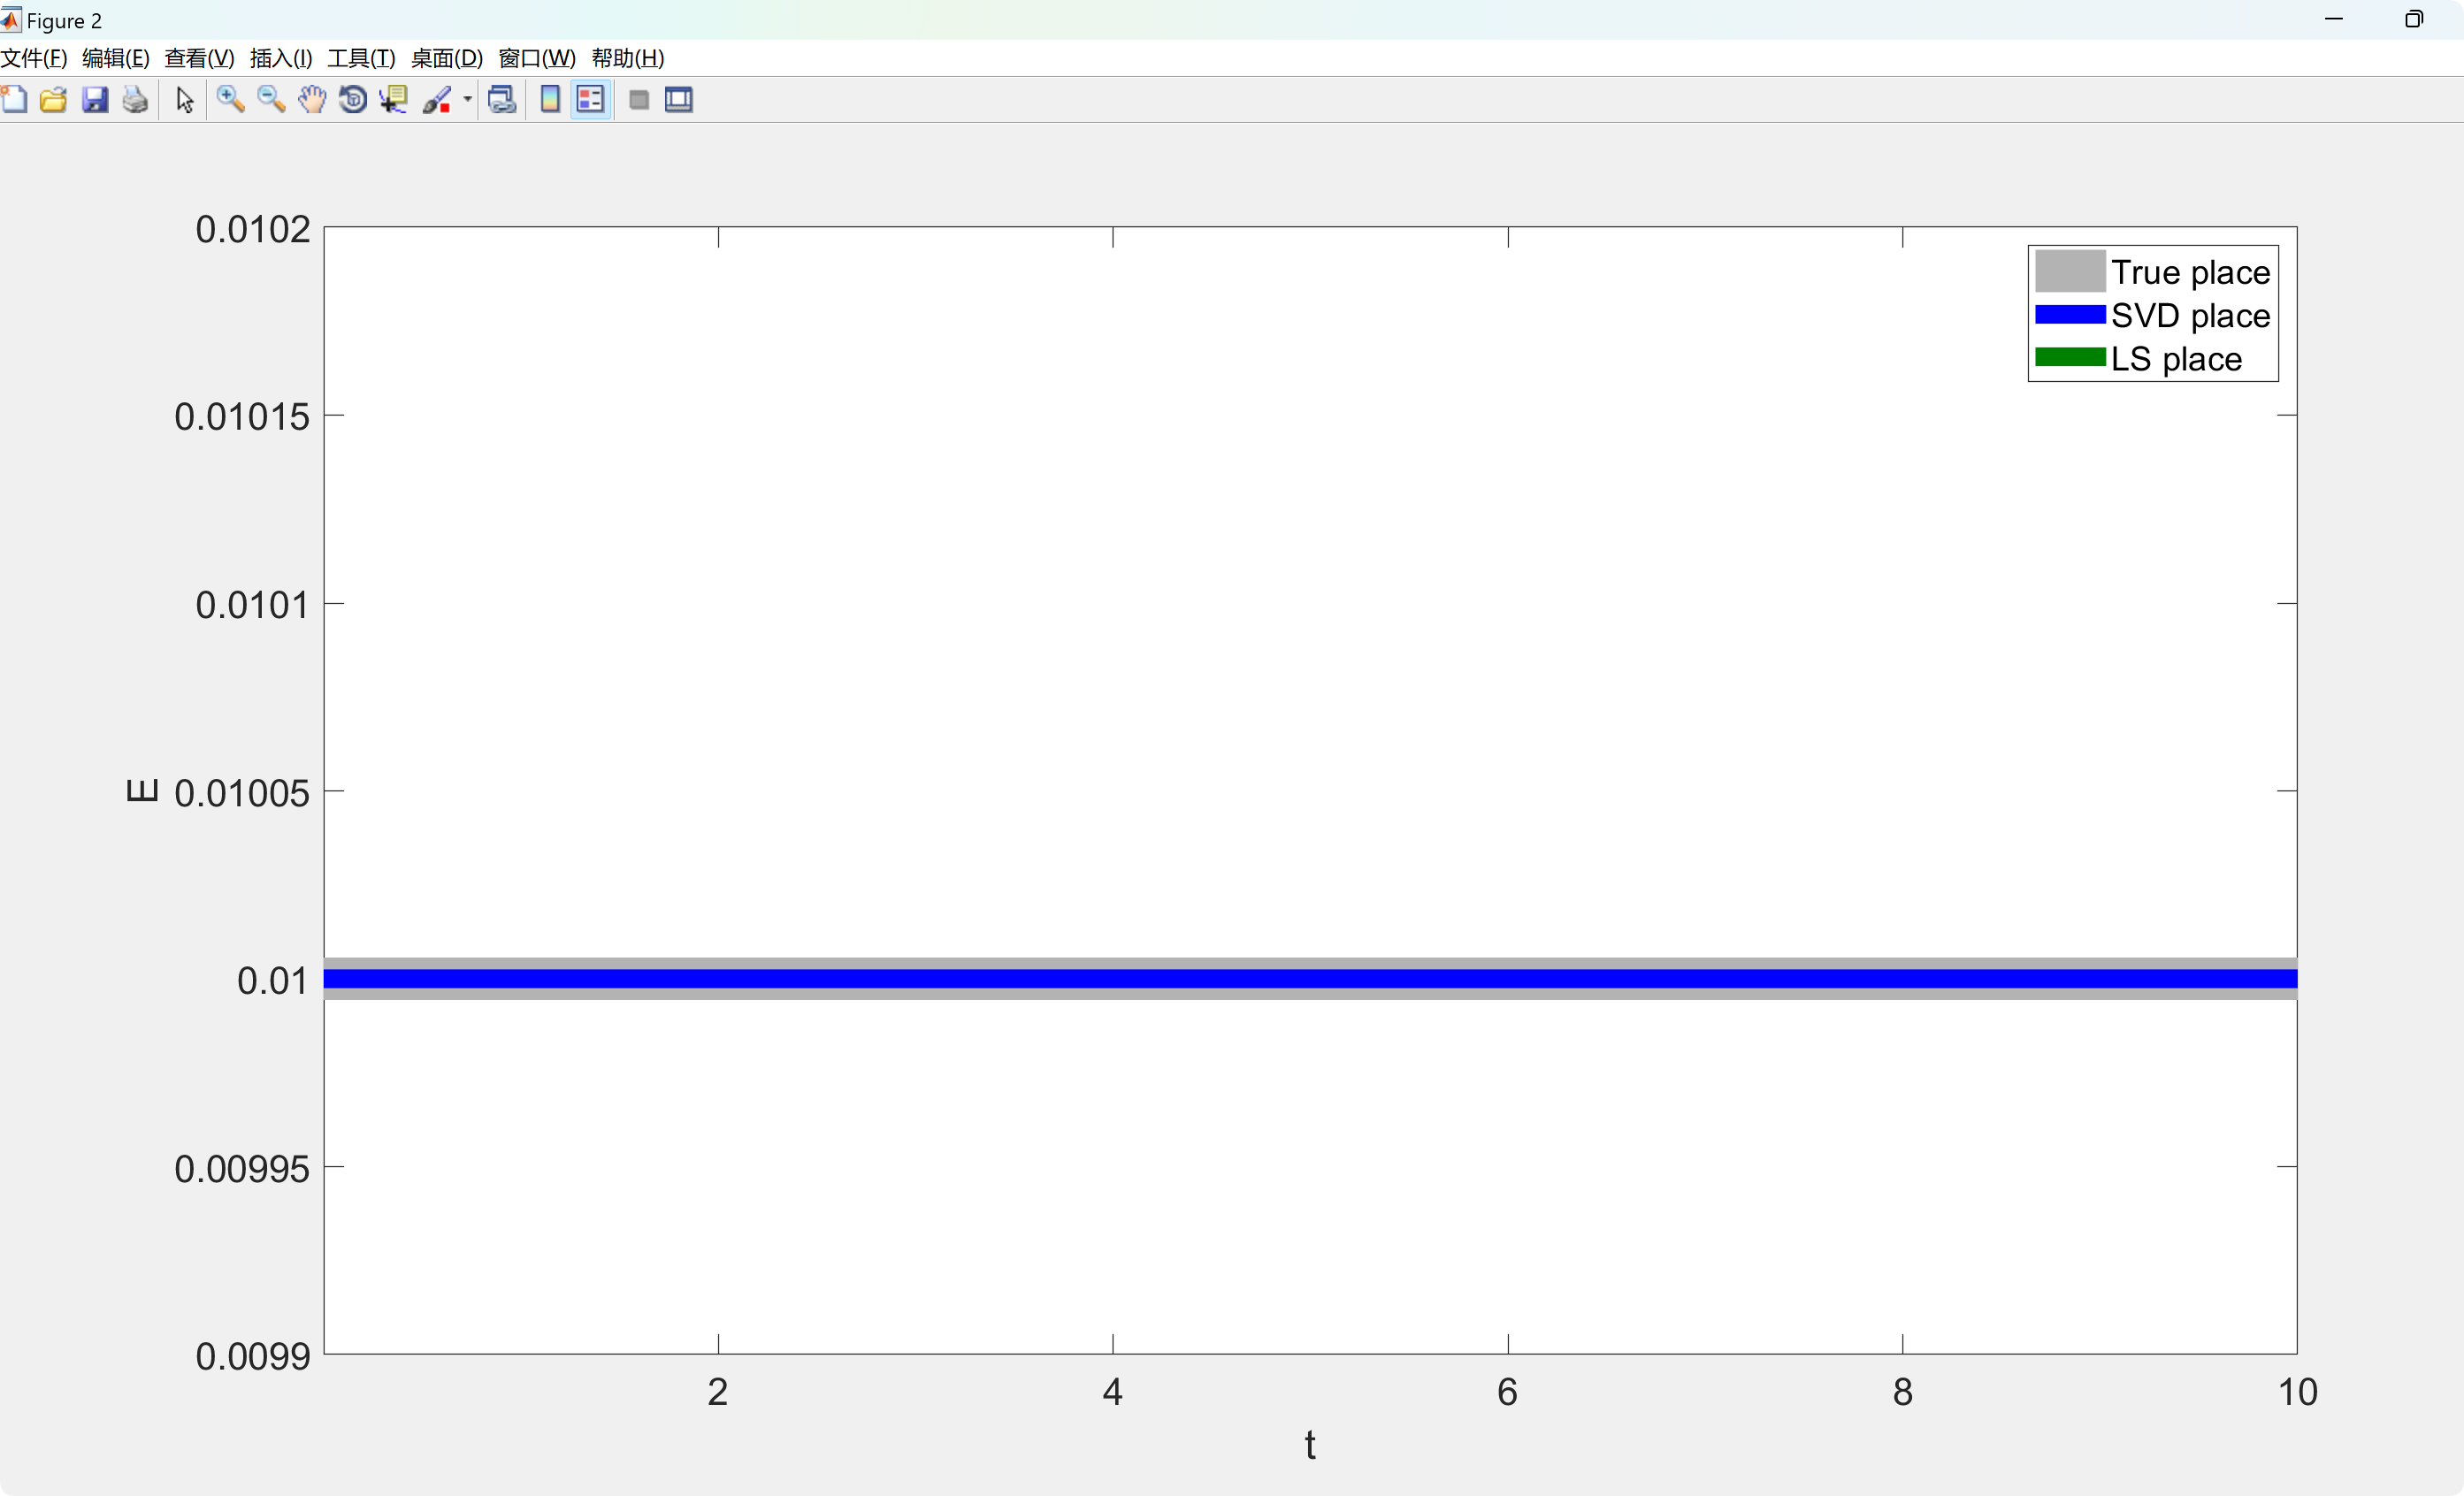The image size is (2464, 1496).
Task: Click the Print Figure icon
Action: click(135, 100)
